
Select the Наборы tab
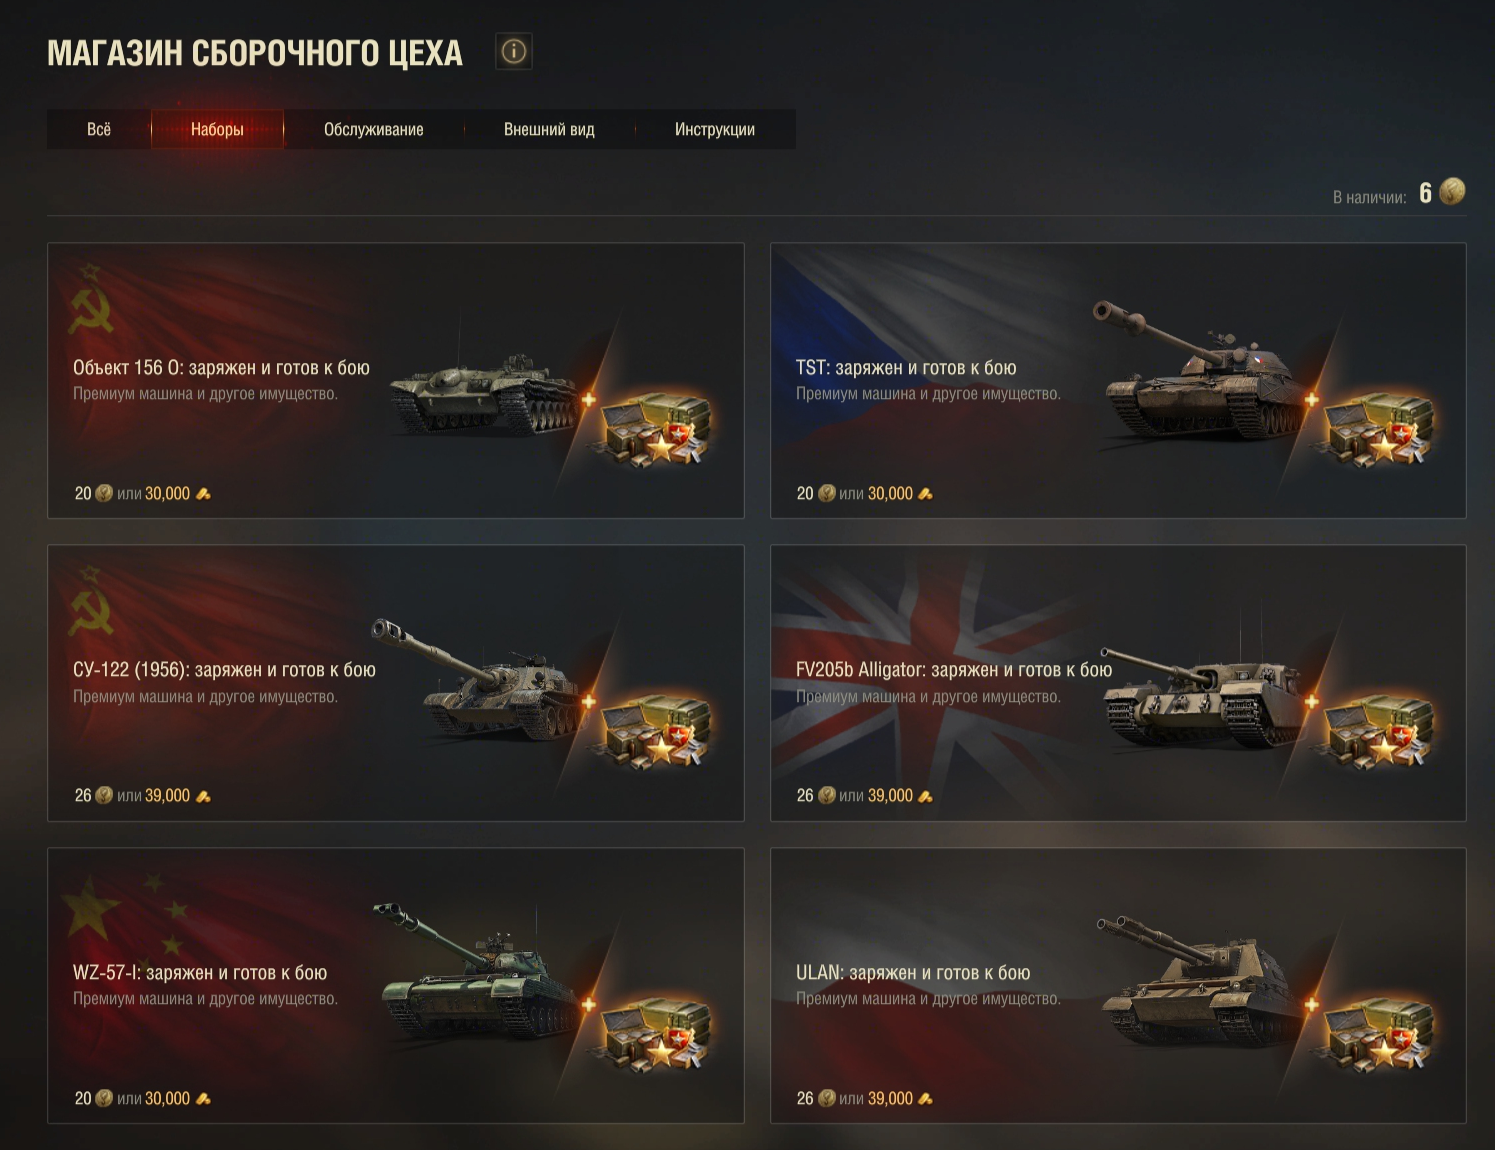(217, 129)
